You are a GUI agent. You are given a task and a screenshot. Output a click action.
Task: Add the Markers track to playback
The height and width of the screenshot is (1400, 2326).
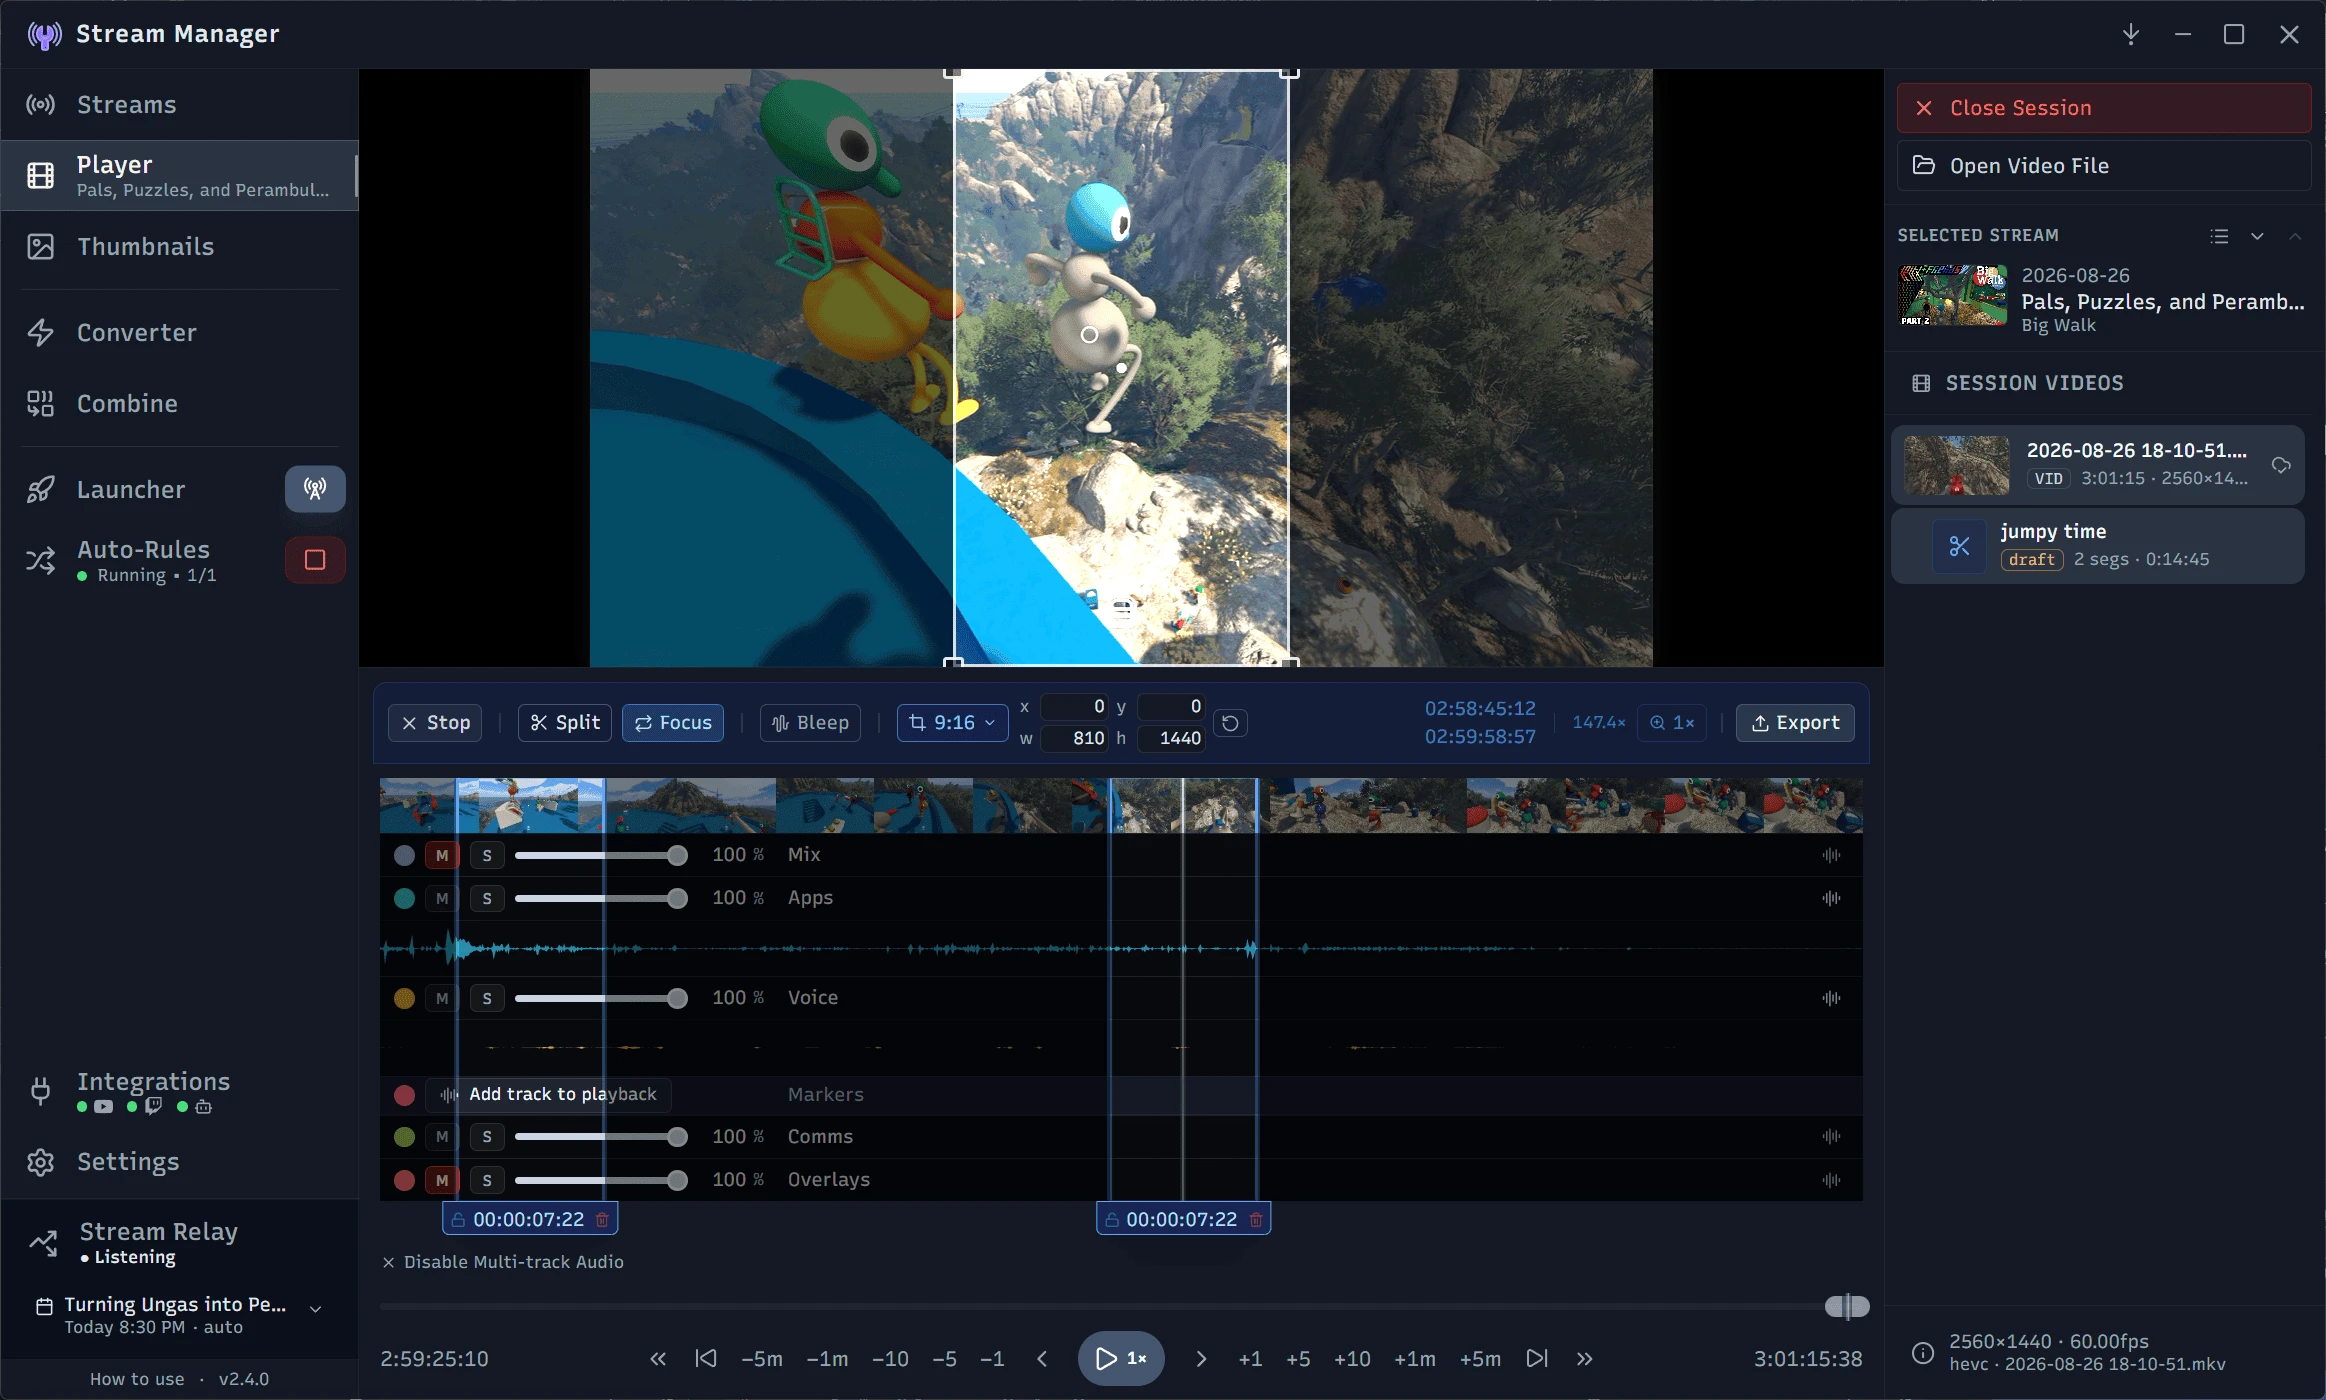tap(548, 1094)
